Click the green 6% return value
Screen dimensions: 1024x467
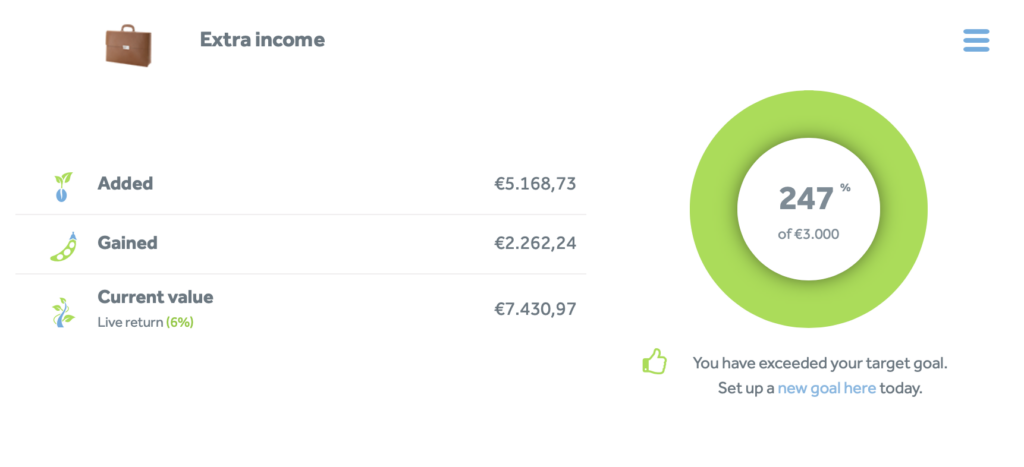pyautogui.click(x=180, y=322)
